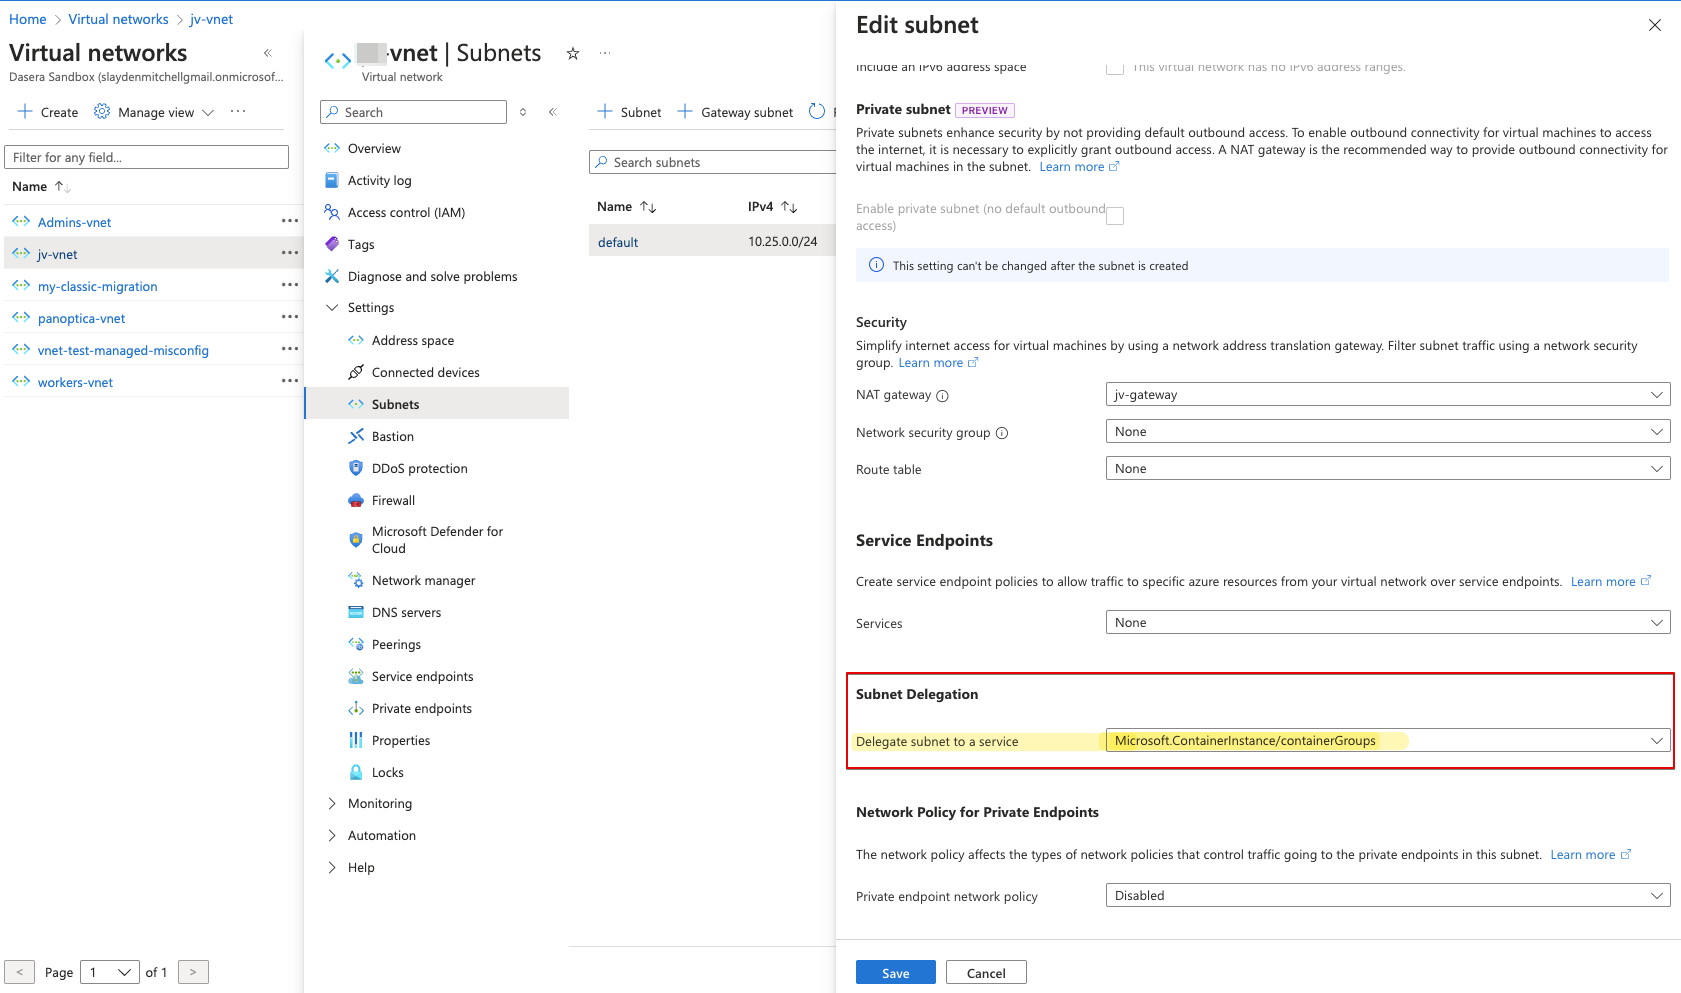Save subnet changes
The width and height of the screenshot is (1681, 993).
[x=896, y=973]
